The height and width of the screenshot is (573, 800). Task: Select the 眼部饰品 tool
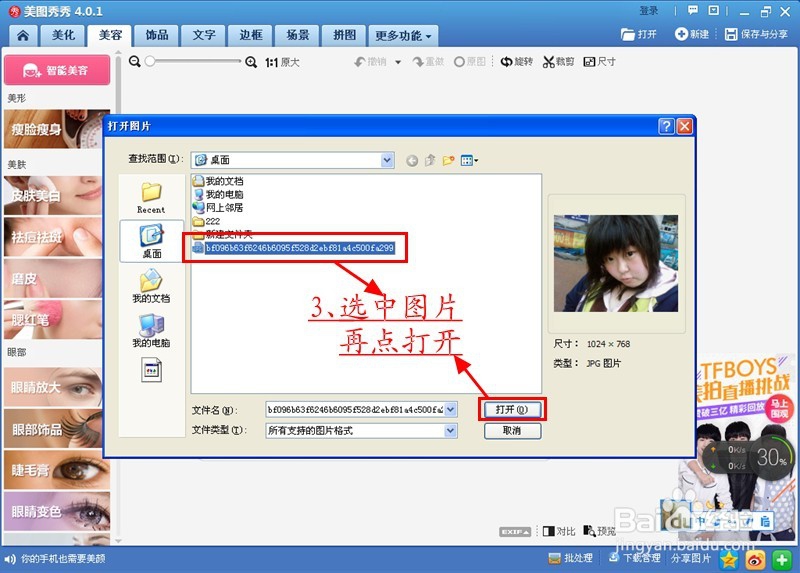tap(54, 429)
